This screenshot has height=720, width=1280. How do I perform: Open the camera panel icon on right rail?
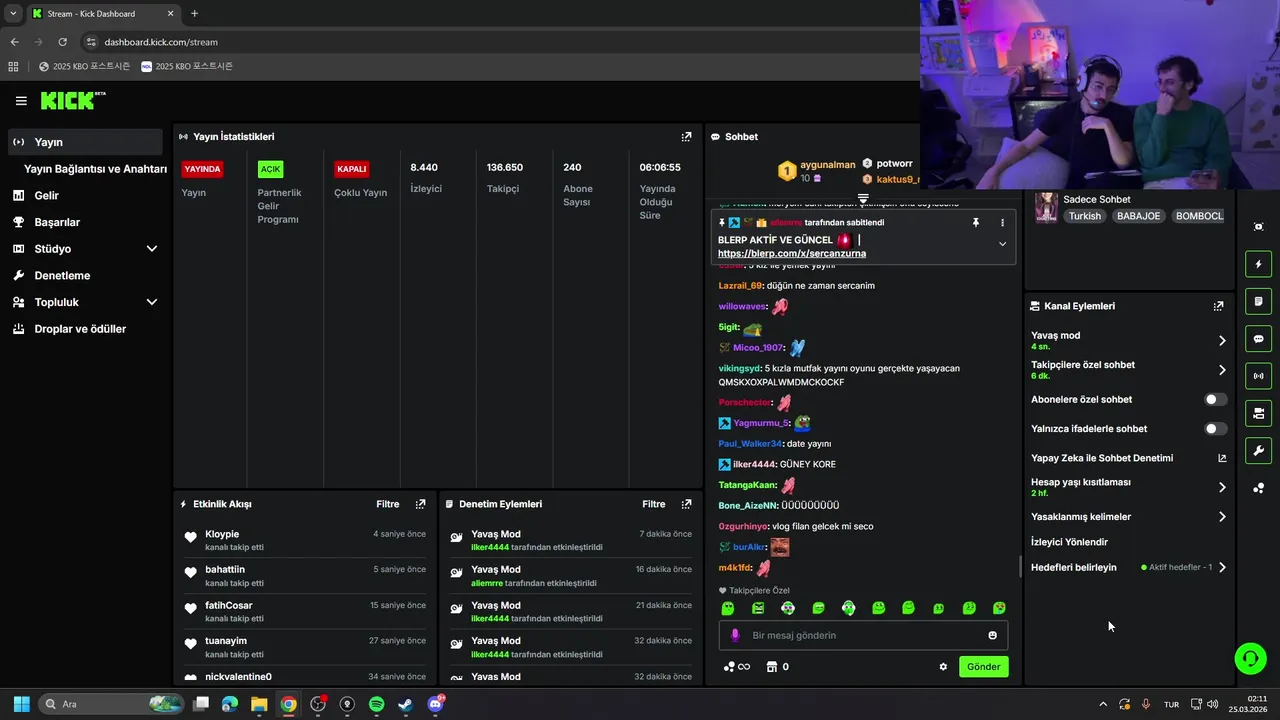(1258, 413)
